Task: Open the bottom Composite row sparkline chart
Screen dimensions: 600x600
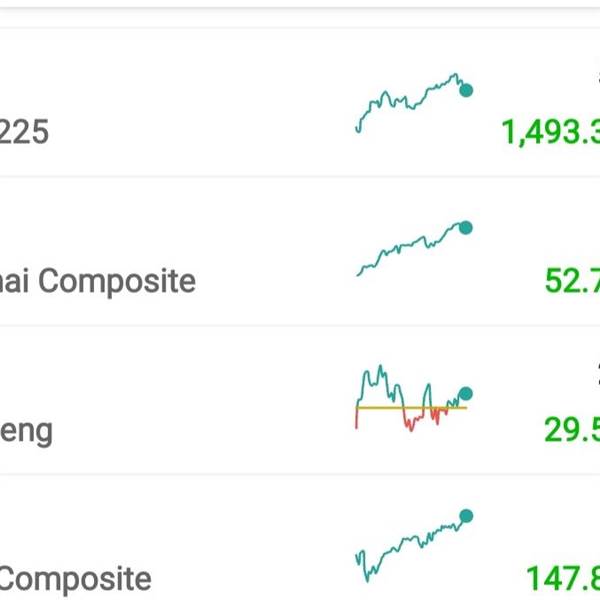Action: tap(410, 548)
